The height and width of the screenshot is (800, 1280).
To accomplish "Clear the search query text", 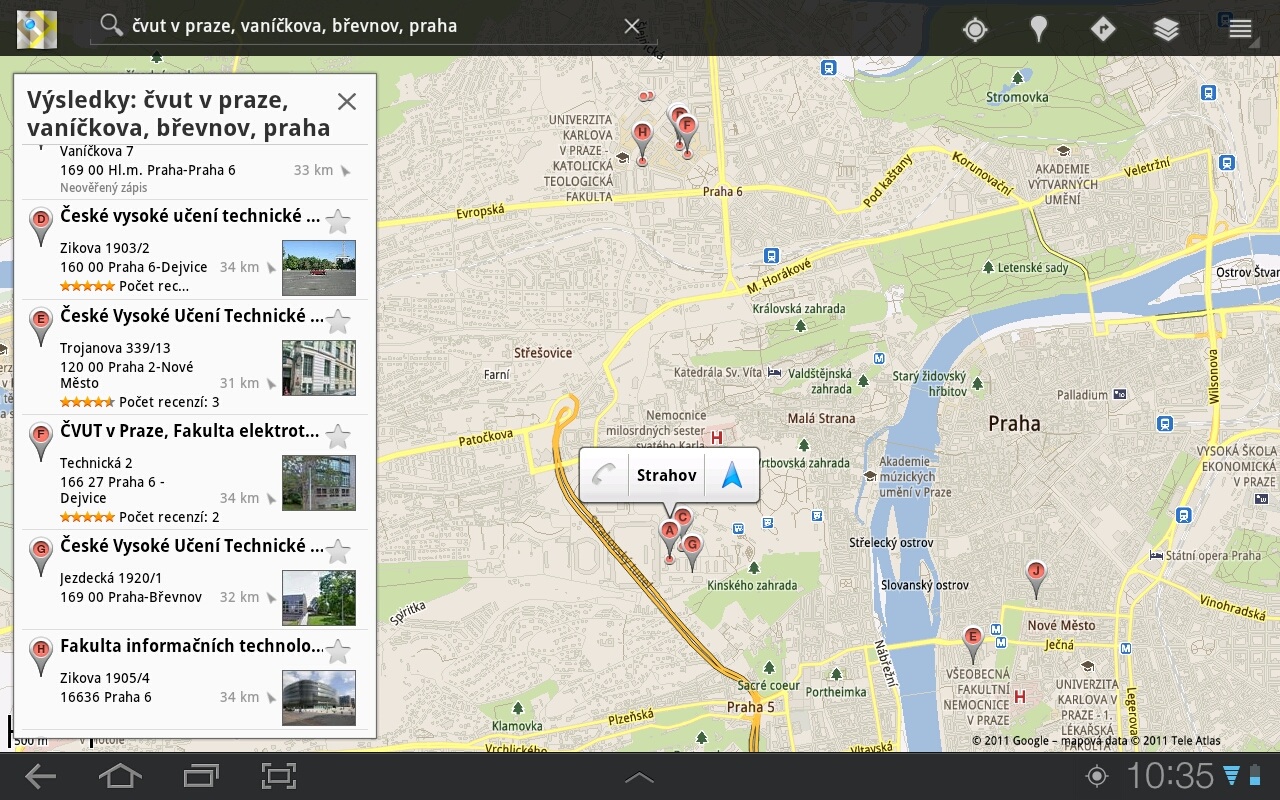I will (x=632, y=26).
